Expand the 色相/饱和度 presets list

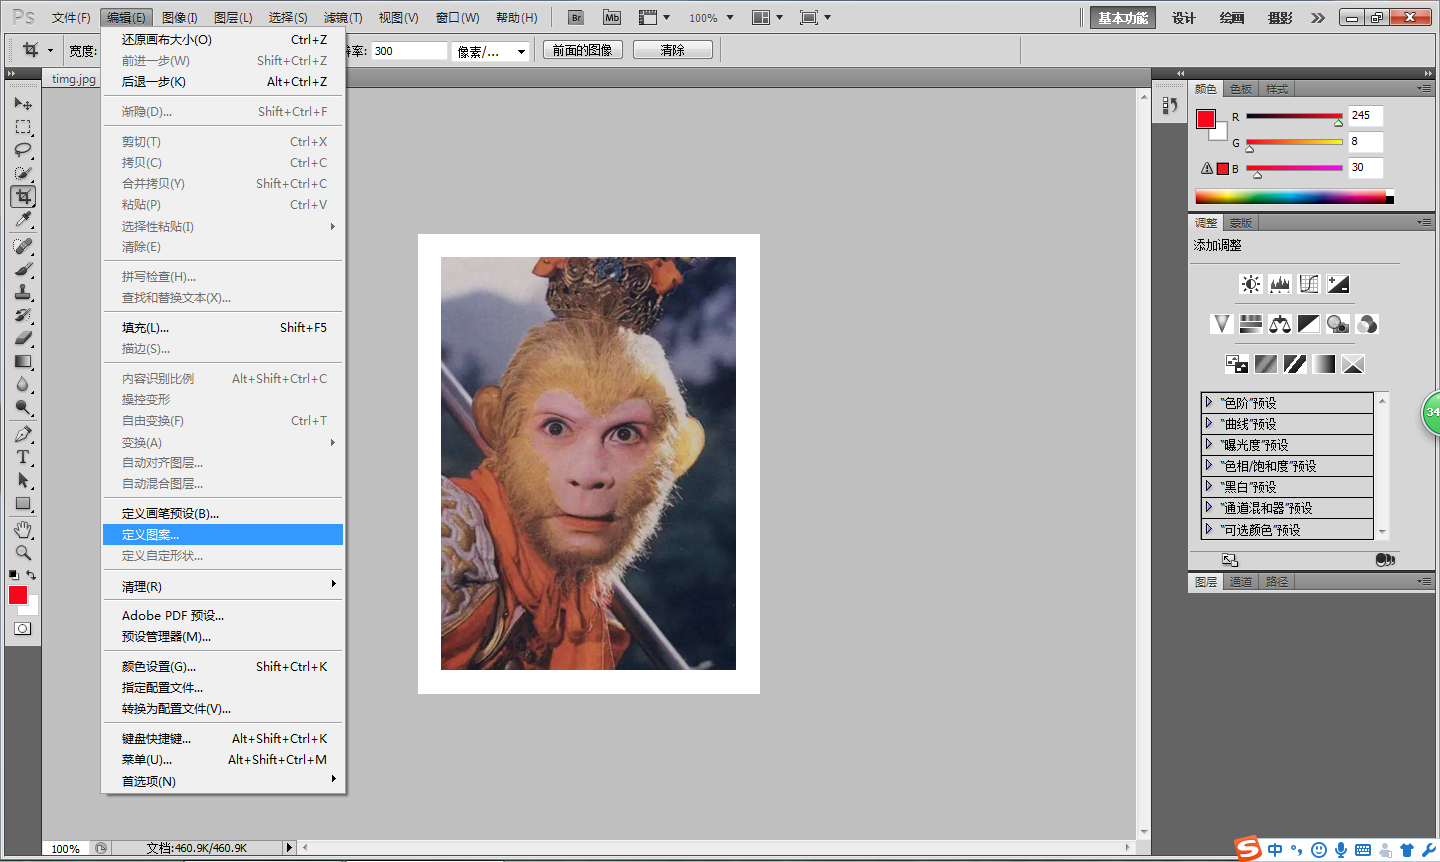click(x=1209, y=465)
